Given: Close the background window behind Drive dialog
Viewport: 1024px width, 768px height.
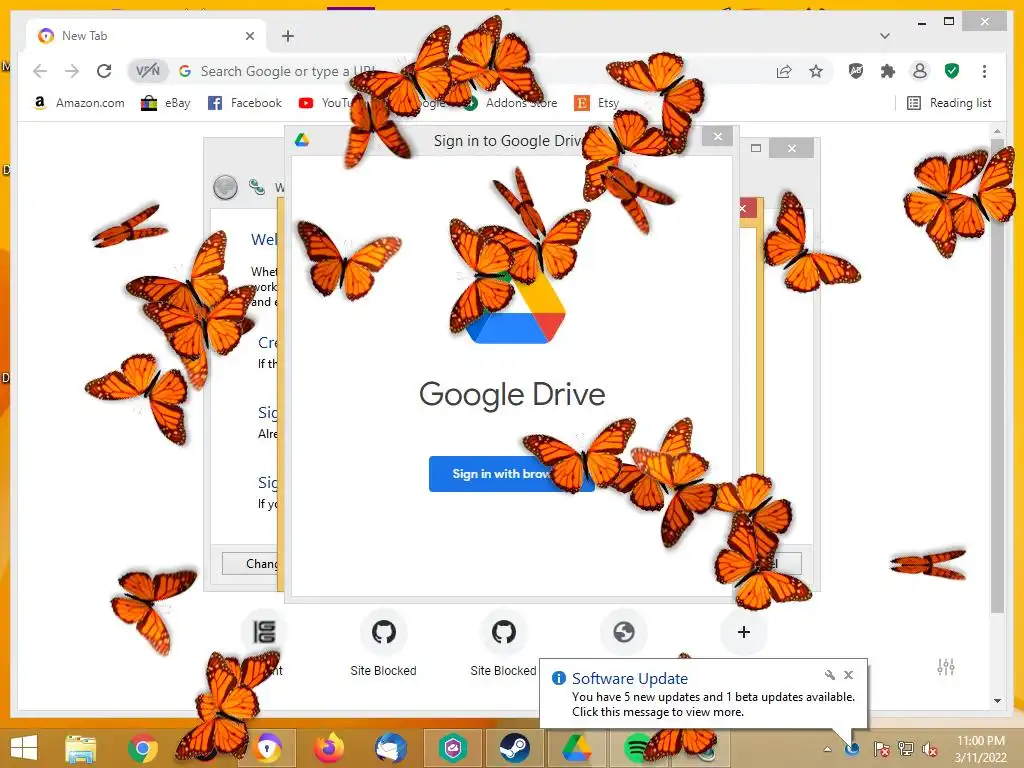Looking at the screenshot, I should tap(792, 148).
